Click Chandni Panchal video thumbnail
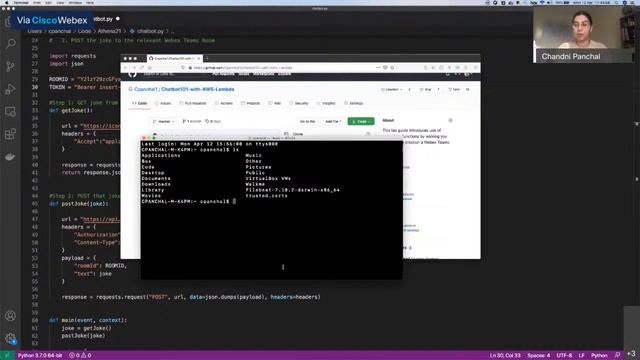Viewport: 640px width, 360px height. [x=583, y=35]
